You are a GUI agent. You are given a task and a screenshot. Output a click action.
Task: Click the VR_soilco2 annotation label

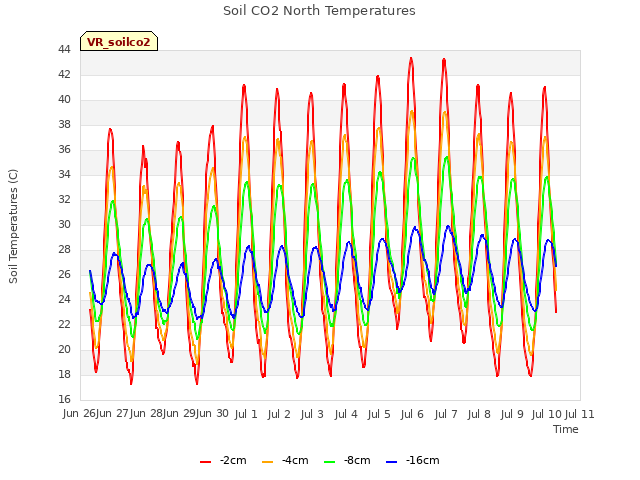point(119,42)
